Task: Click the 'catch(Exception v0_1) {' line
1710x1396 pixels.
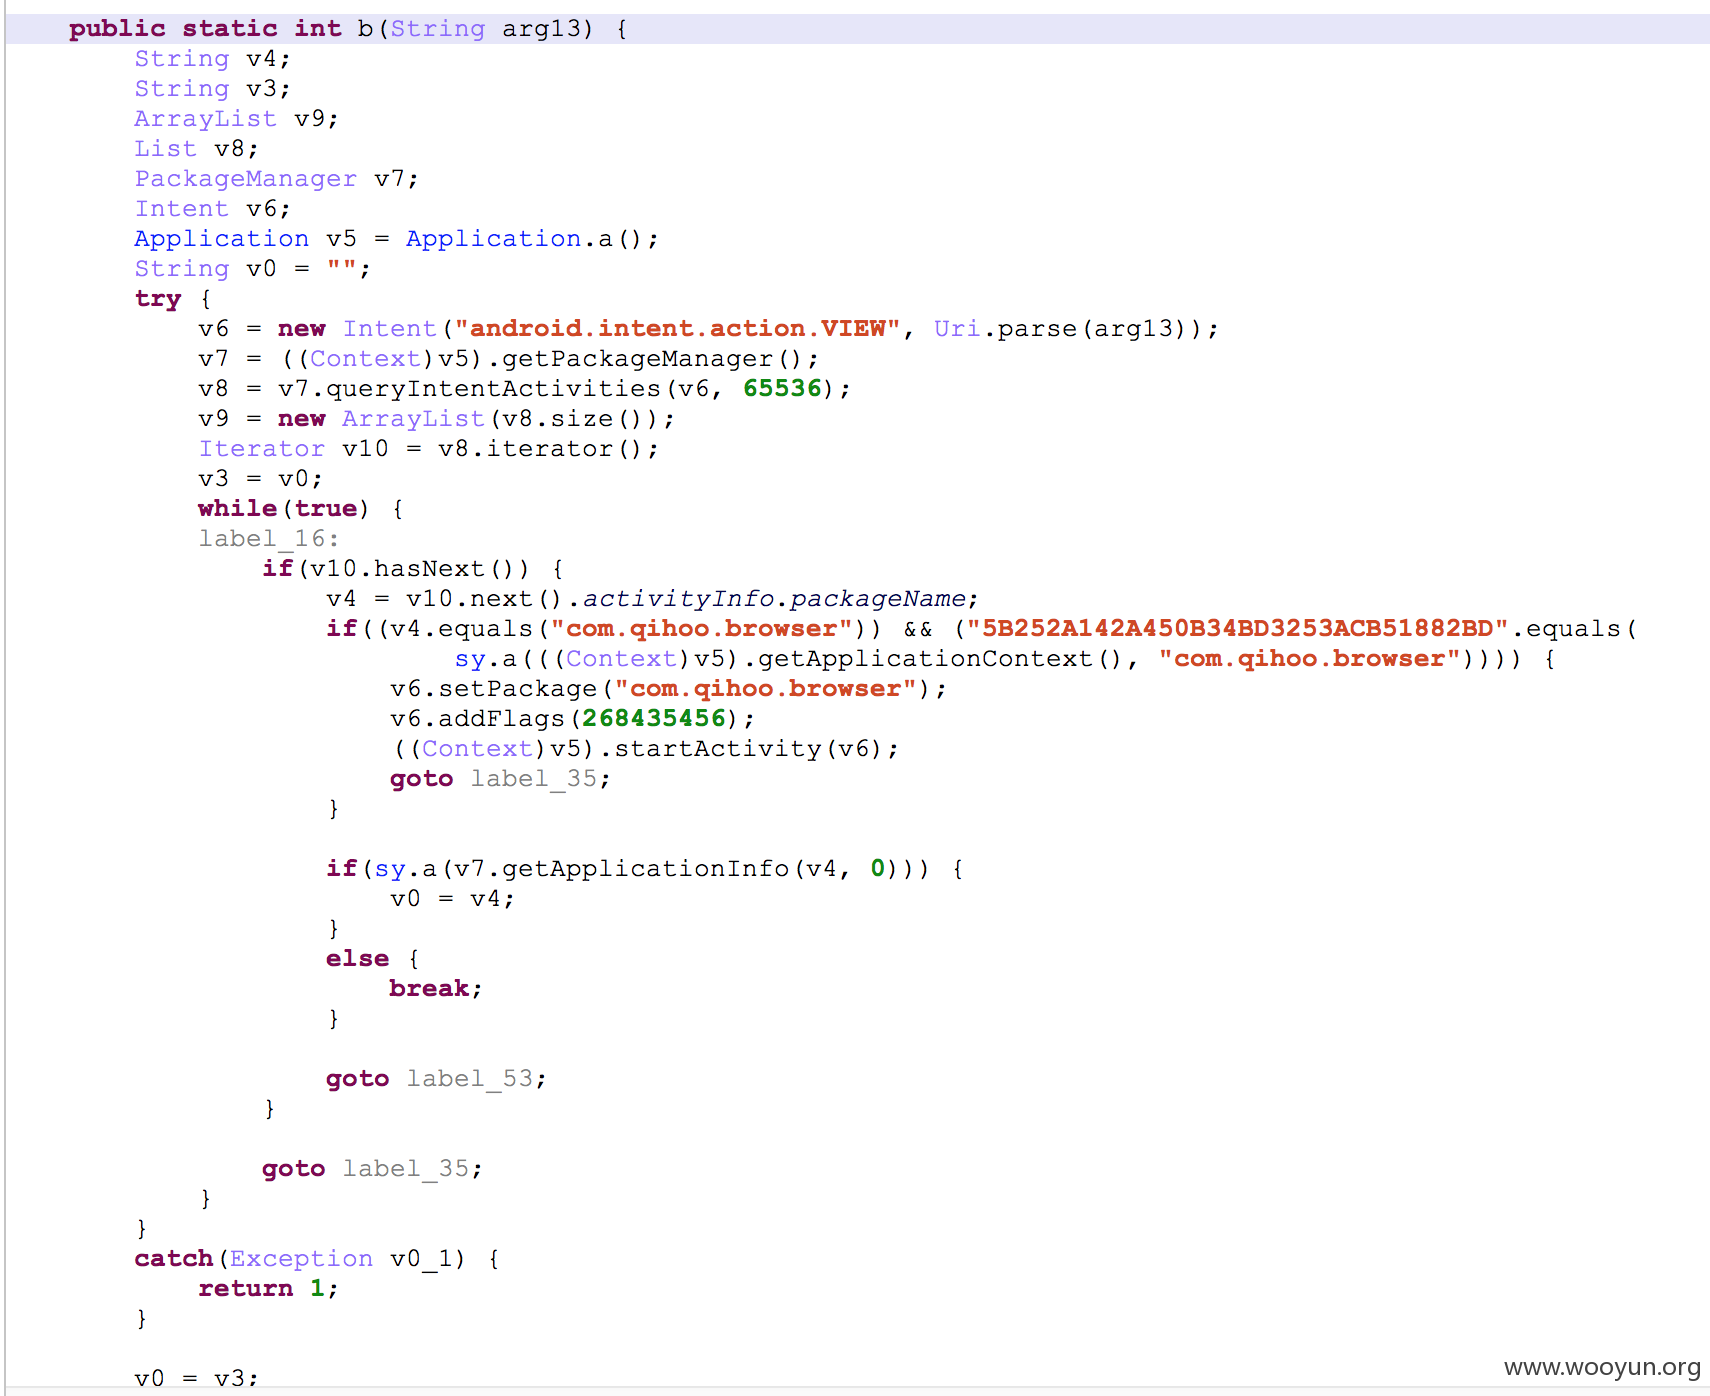Action: click(x=316, y=1259)
